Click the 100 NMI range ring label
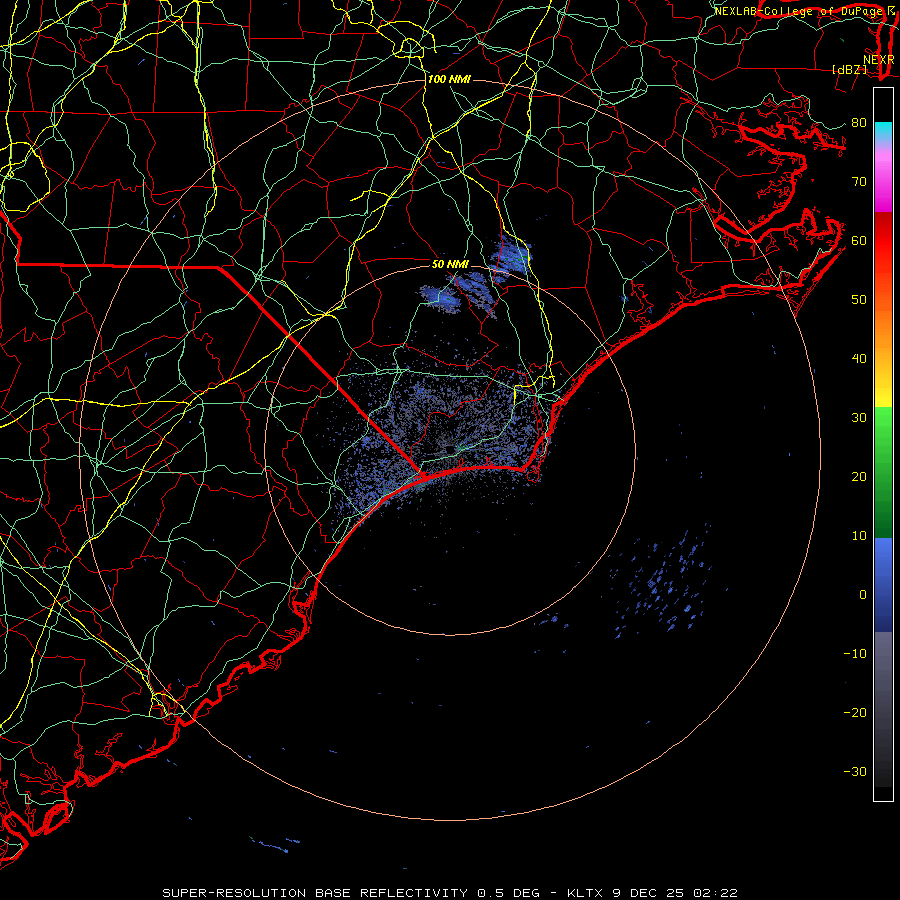Image resolution: width=900 pixels, height=900 pixels. 449,79
